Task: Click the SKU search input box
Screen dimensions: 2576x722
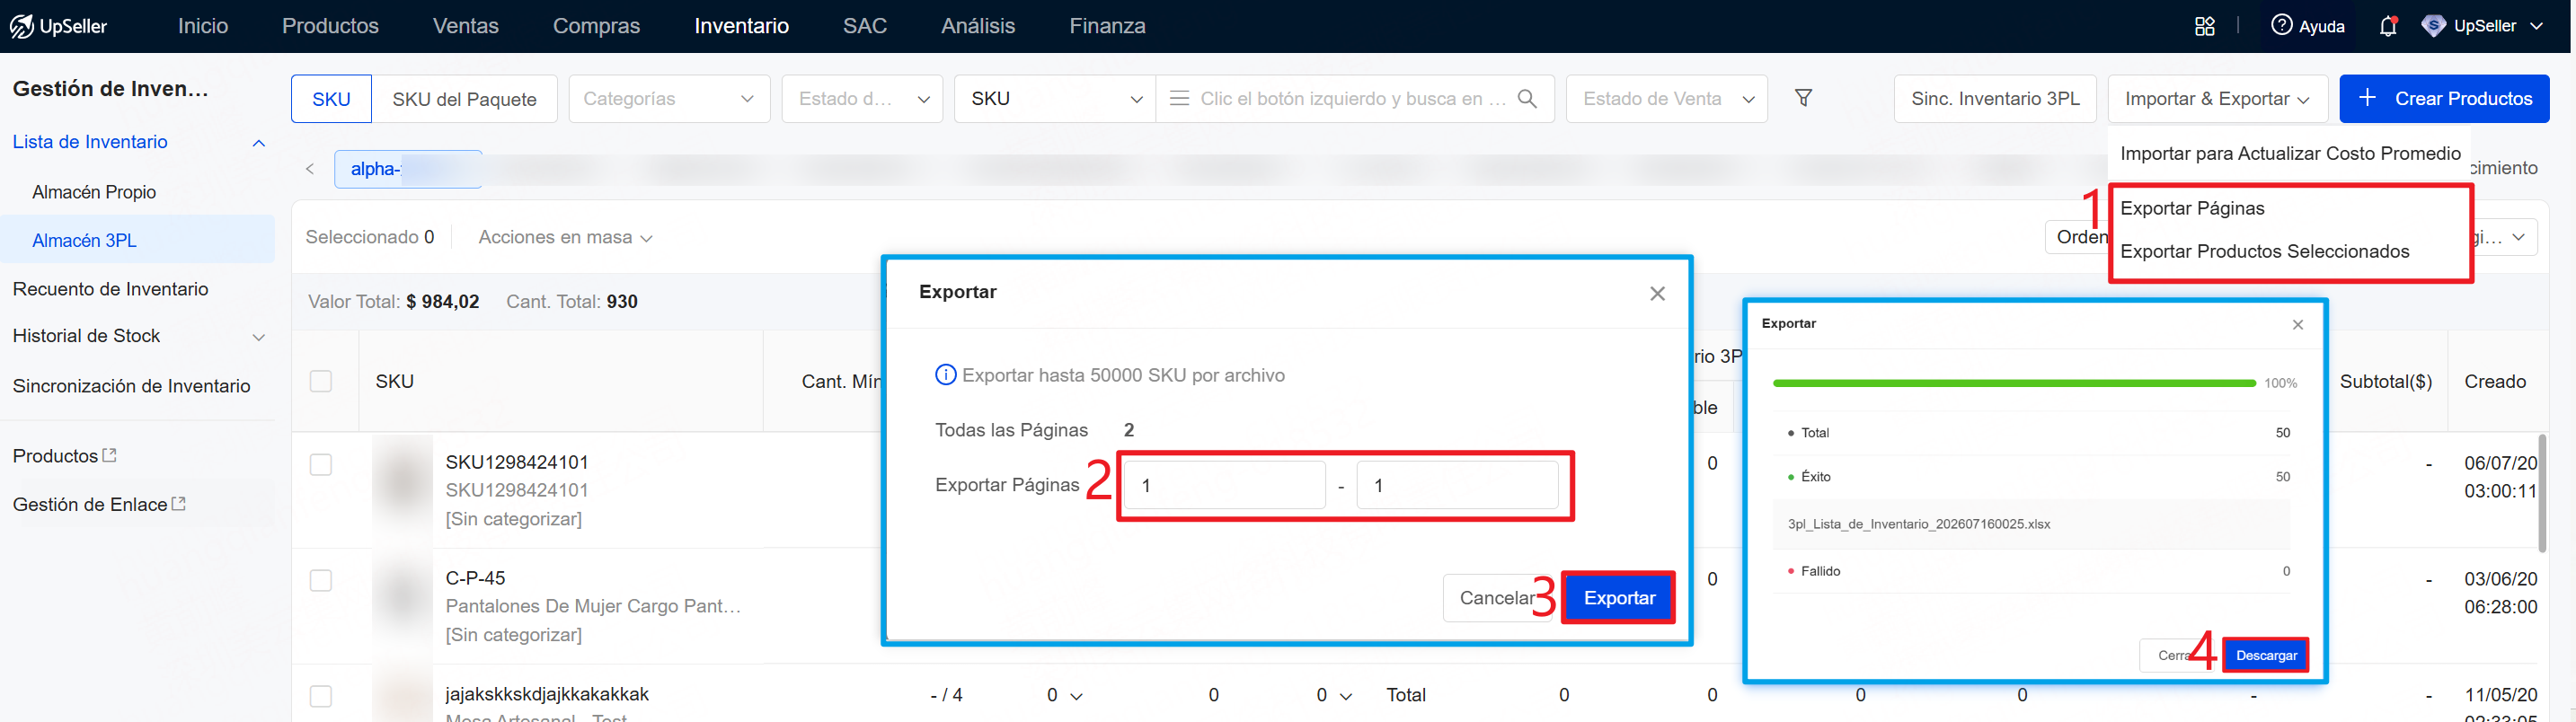Action: point(1354,98)
